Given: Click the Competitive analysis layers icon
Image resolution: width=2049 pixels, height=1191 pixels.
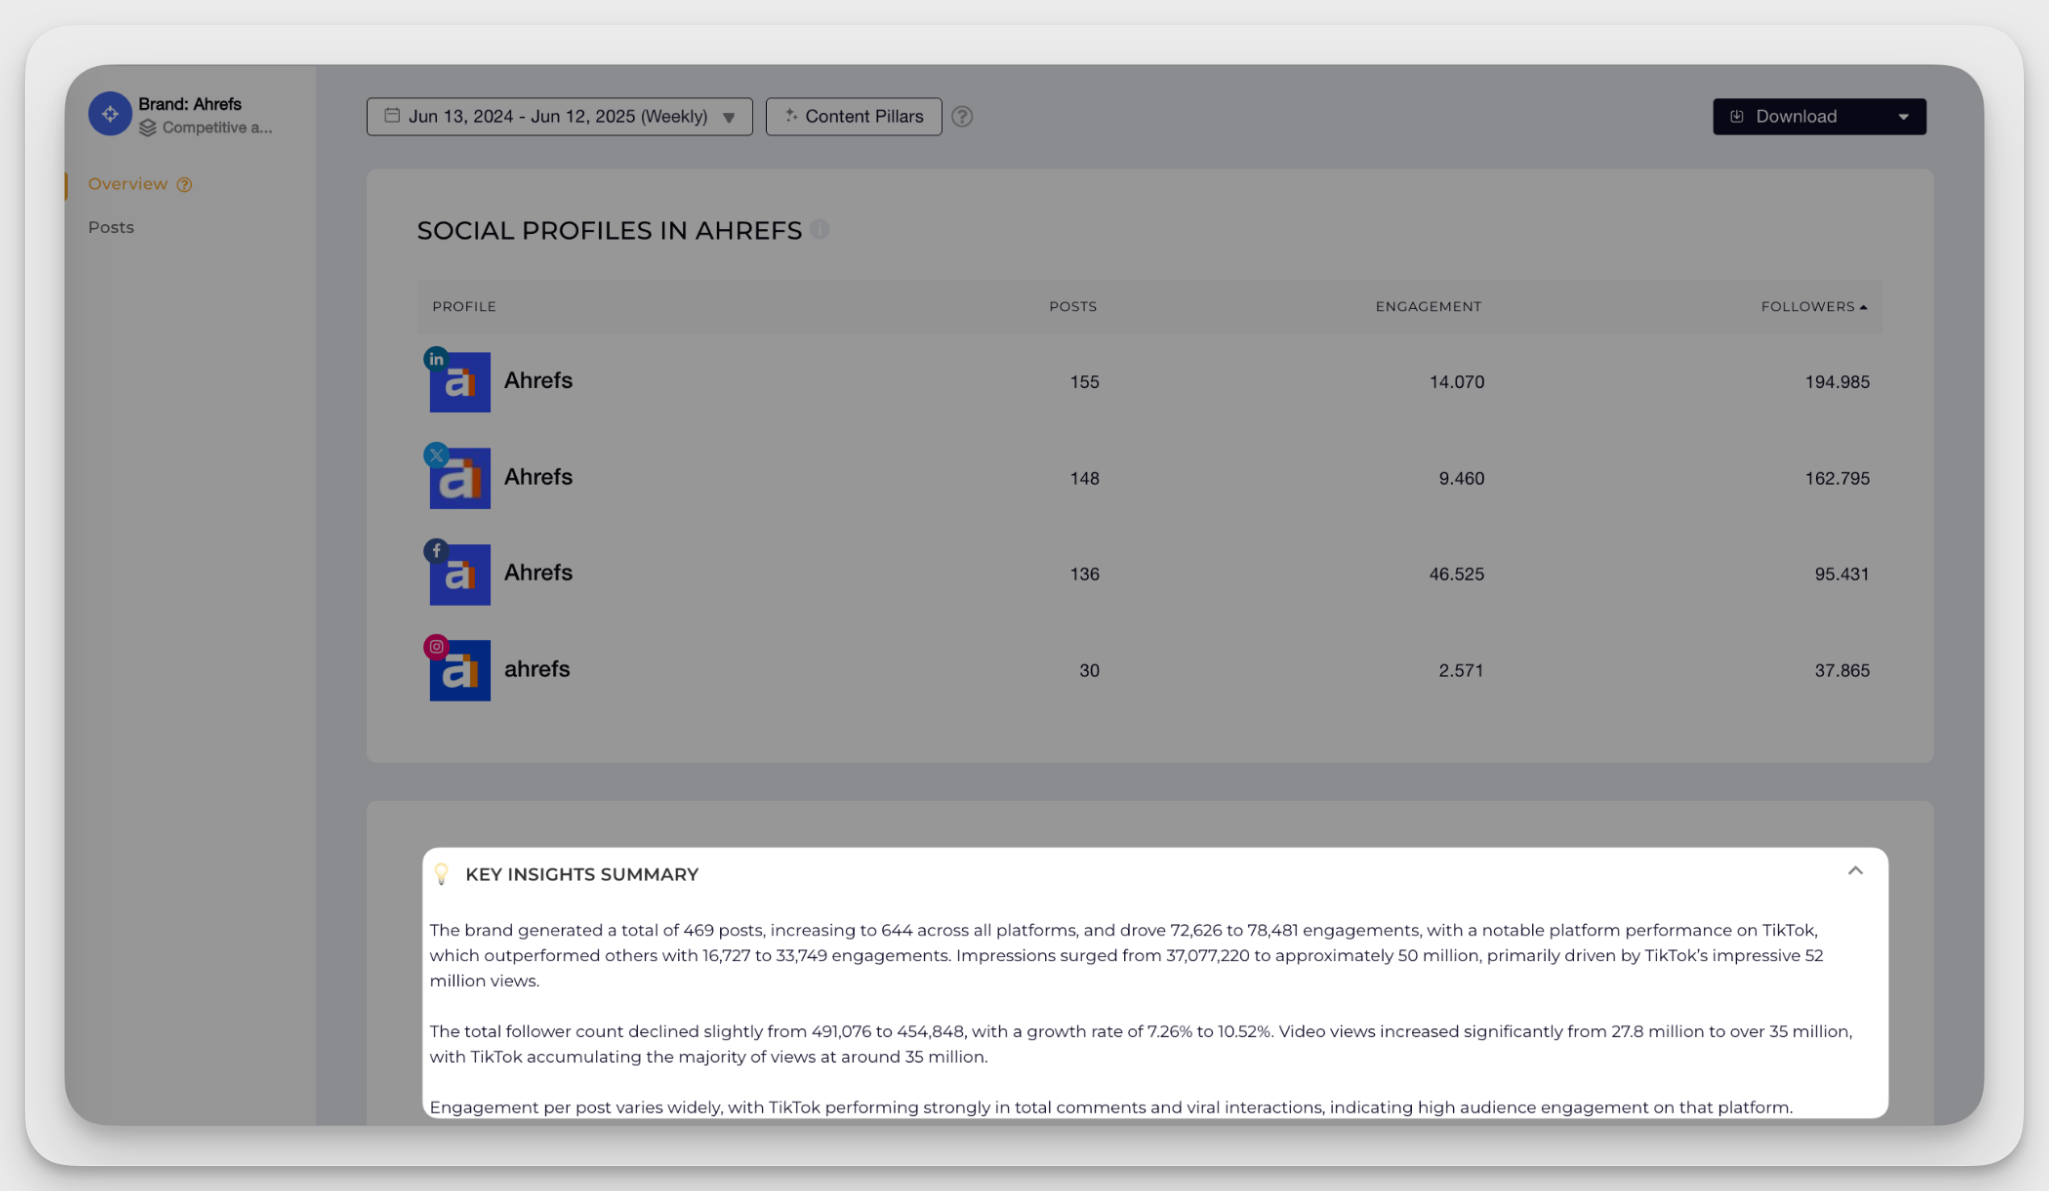Looking at the screenshot, I should click(x=148, y=128).
